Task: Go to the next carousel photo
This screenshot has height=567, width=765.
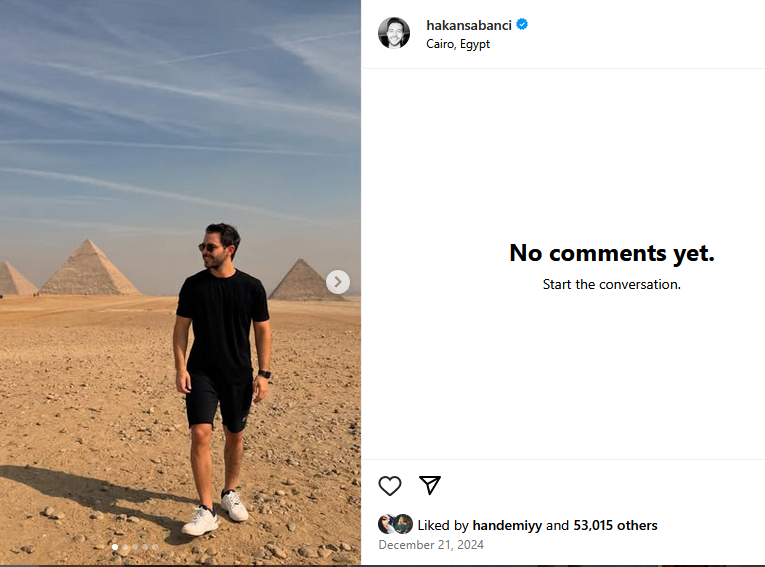Action: pyautogui.click(x=338, y=282)
